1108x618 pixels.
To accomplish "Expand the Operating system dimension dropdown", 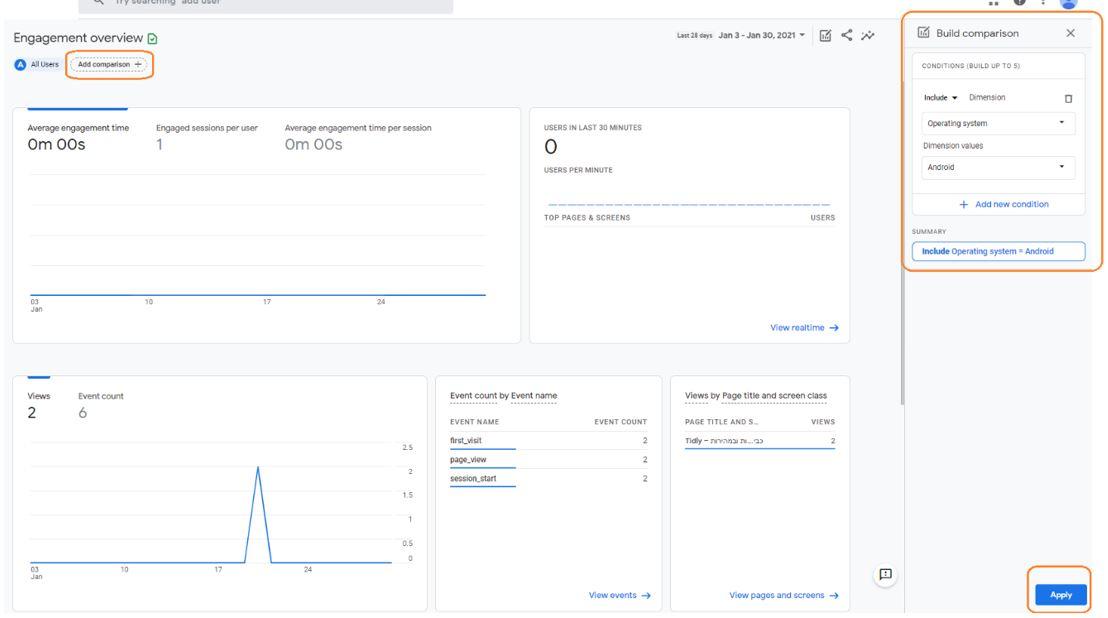I will (x=997, y=123).
